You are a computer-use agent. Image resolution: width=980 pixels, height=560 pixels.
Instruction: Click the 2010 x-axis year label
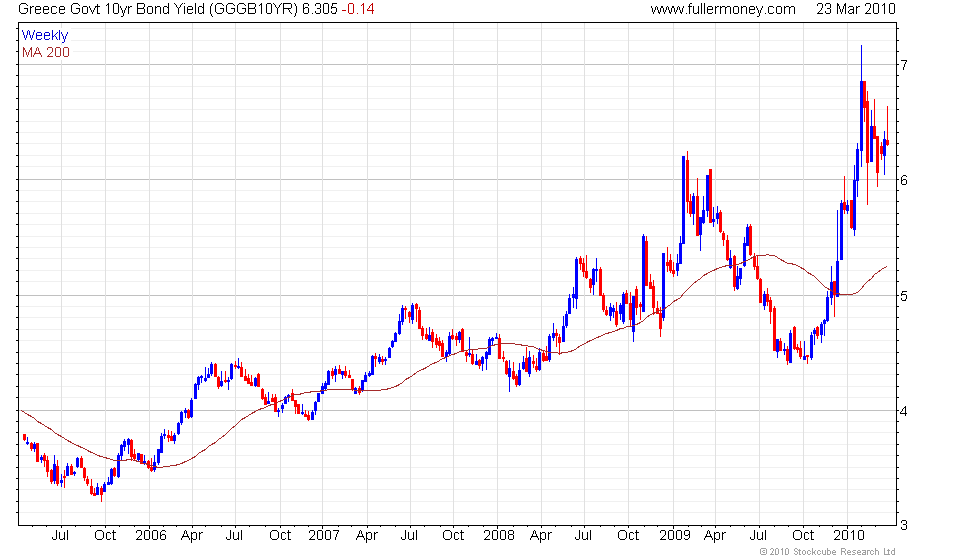point(849,535)
